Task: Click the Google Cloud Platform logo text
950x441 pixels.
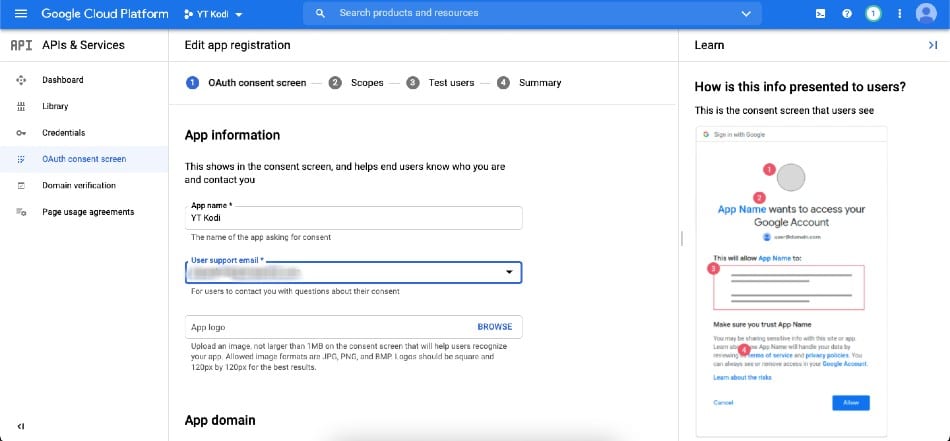Action: tap(105, 13)
